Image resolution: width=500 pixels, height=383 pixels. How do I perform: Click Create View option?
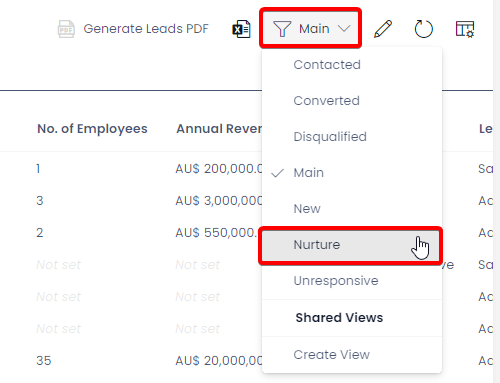tap(352, 355)
